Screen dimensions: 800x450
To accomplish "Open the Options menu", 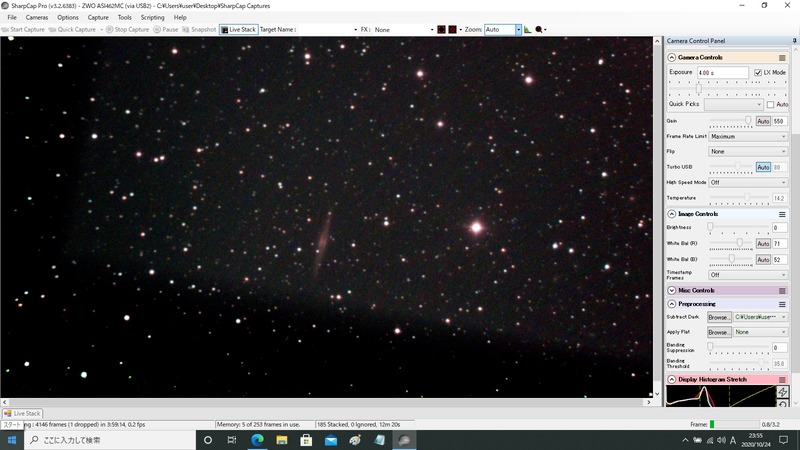I will point(68,17).
